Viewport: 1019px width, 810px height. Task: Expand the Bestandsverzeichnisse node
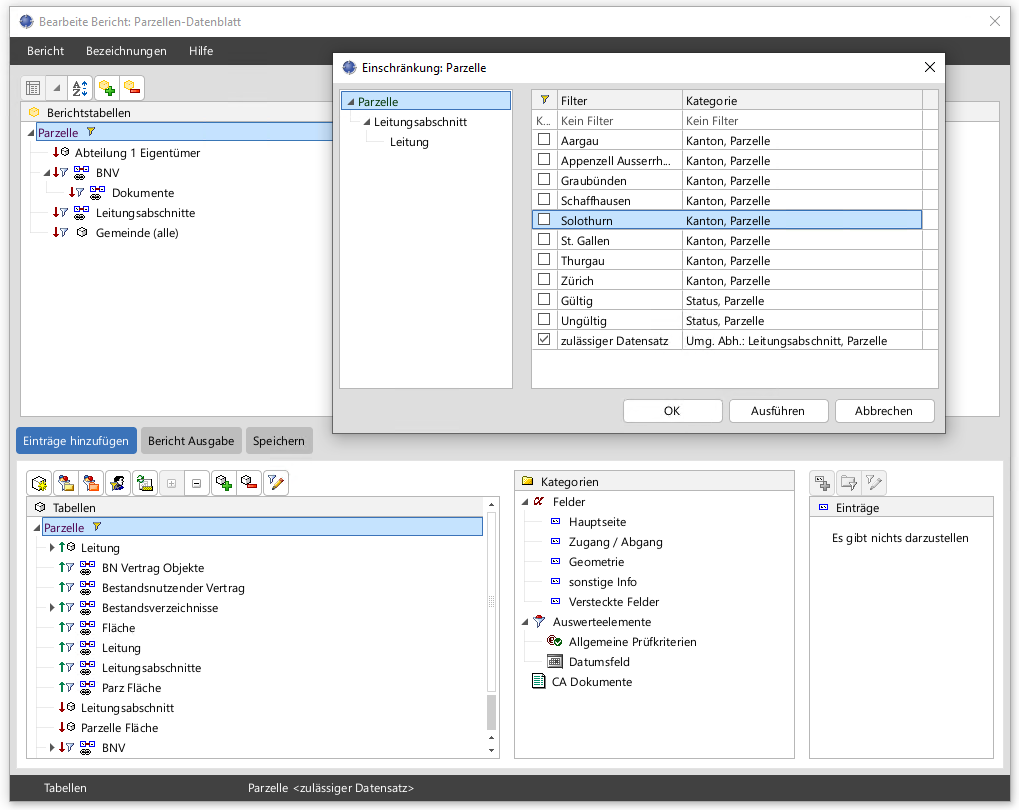(52, 607)
